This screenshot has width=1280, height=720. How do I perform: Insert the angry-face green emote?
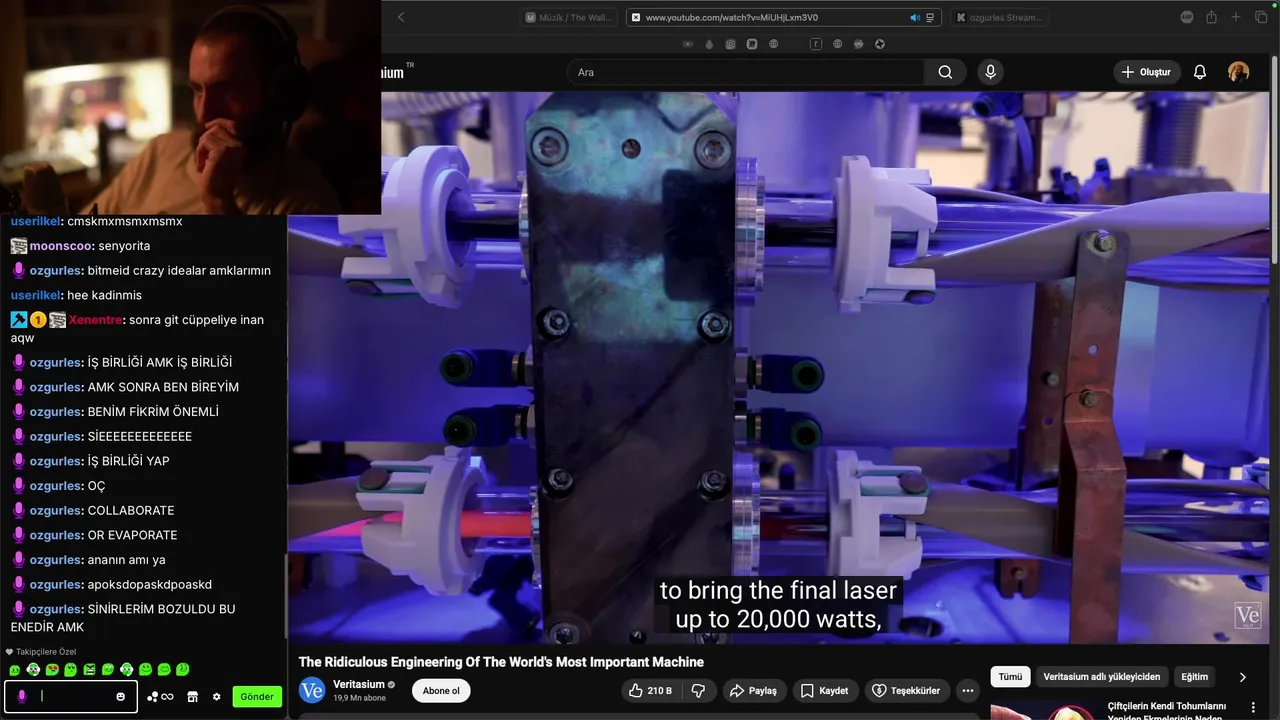click(89, 669)
